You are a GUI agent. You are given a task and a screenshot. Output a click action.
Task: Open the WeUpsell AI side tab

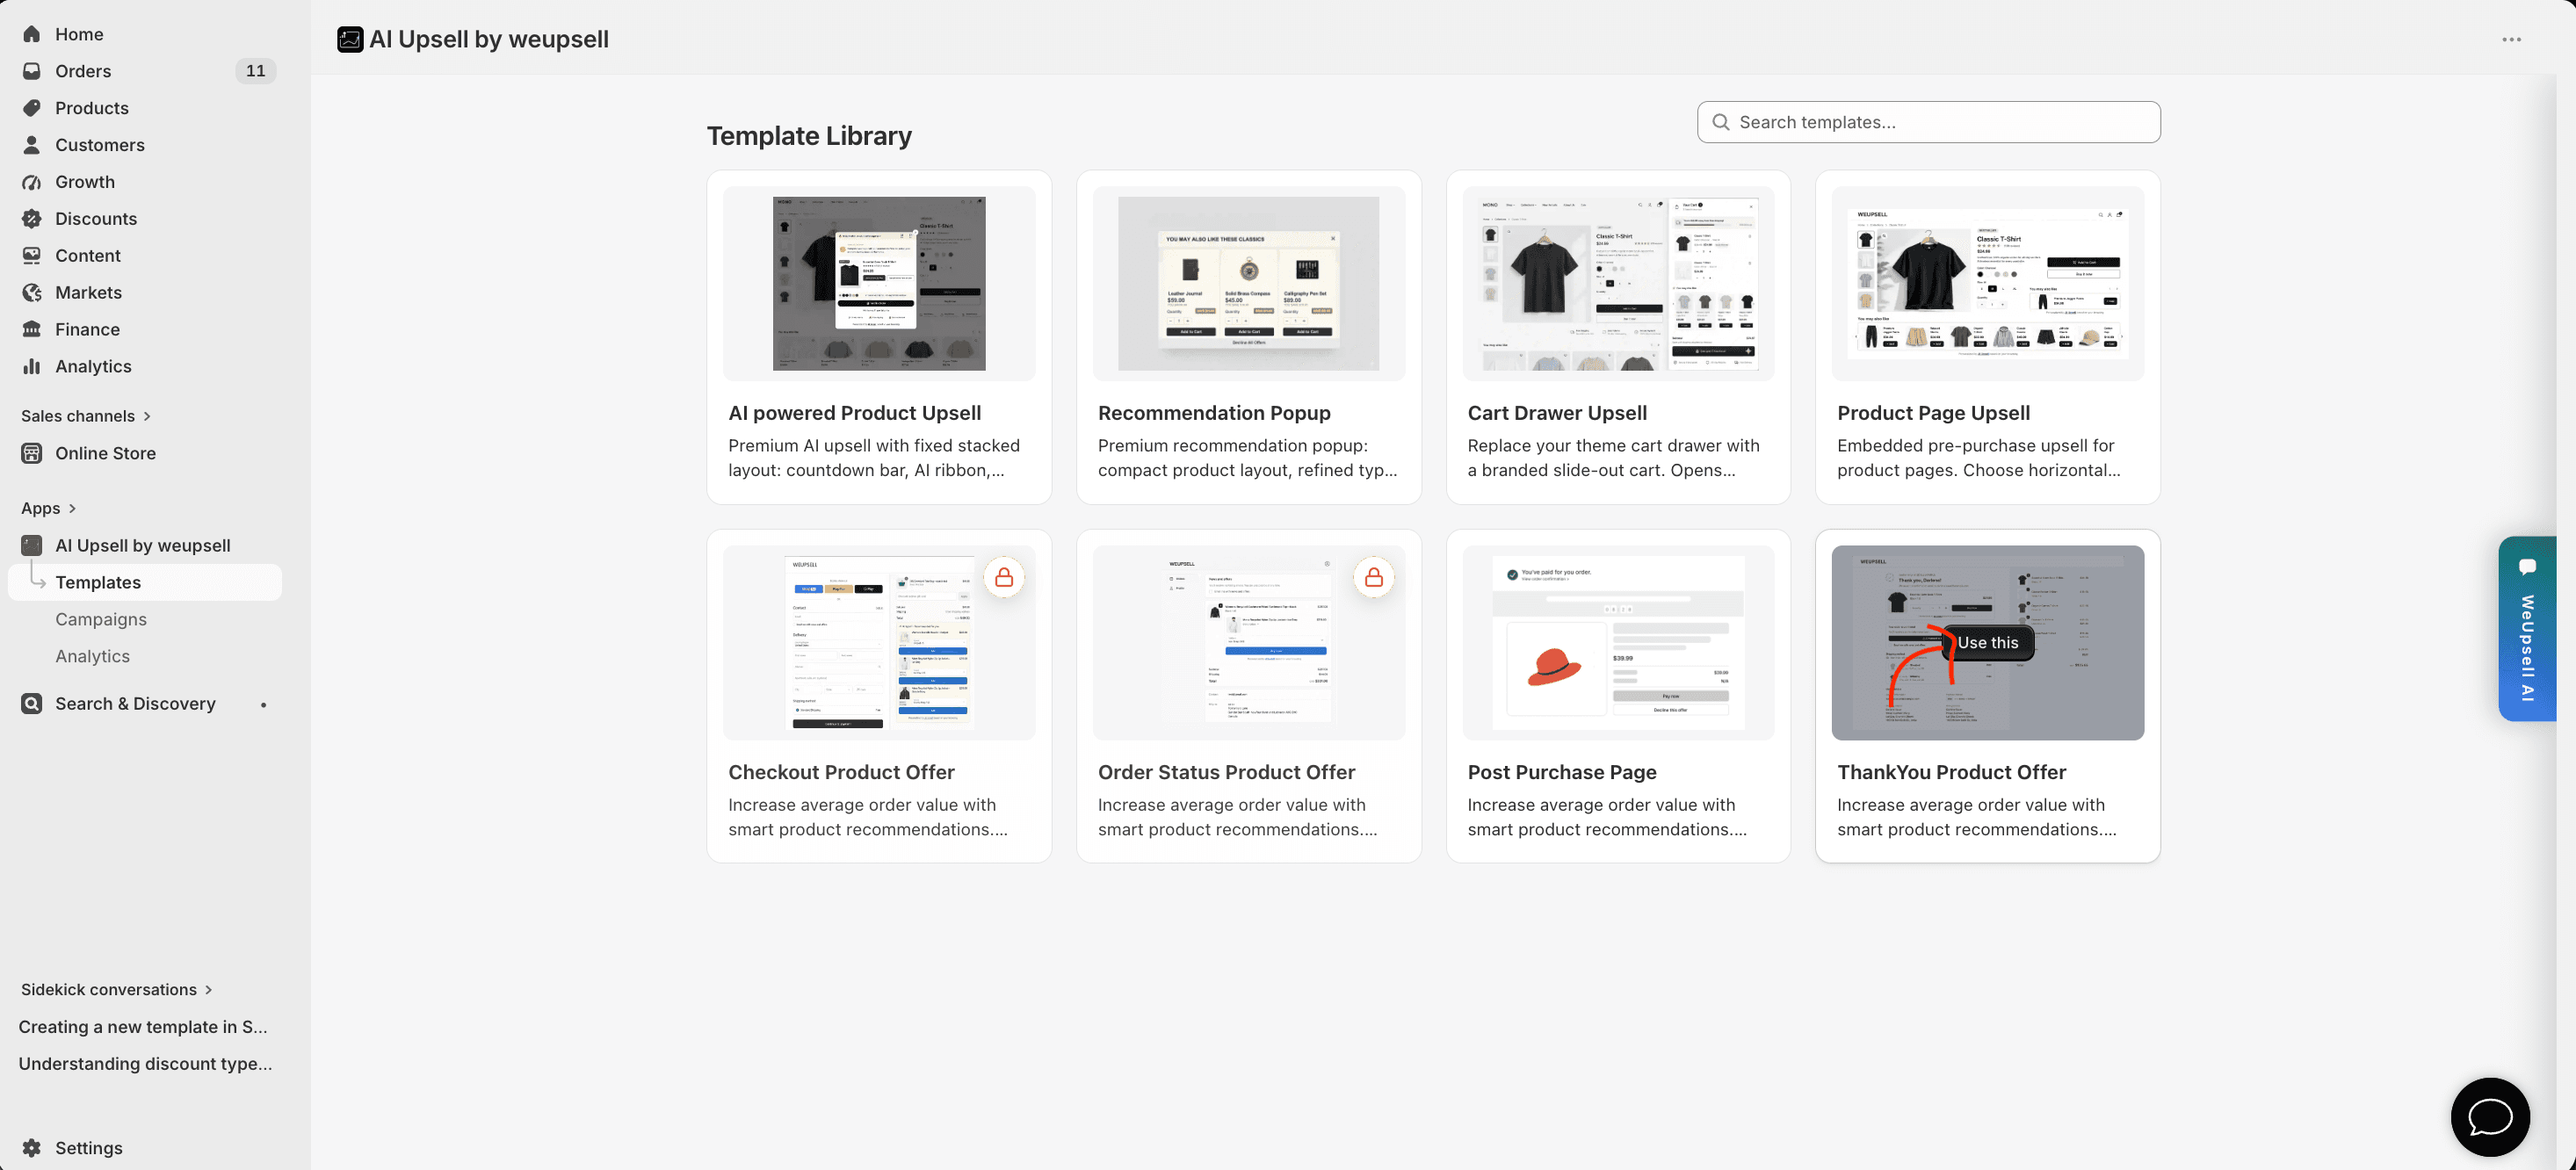(x=2527, y=628)
